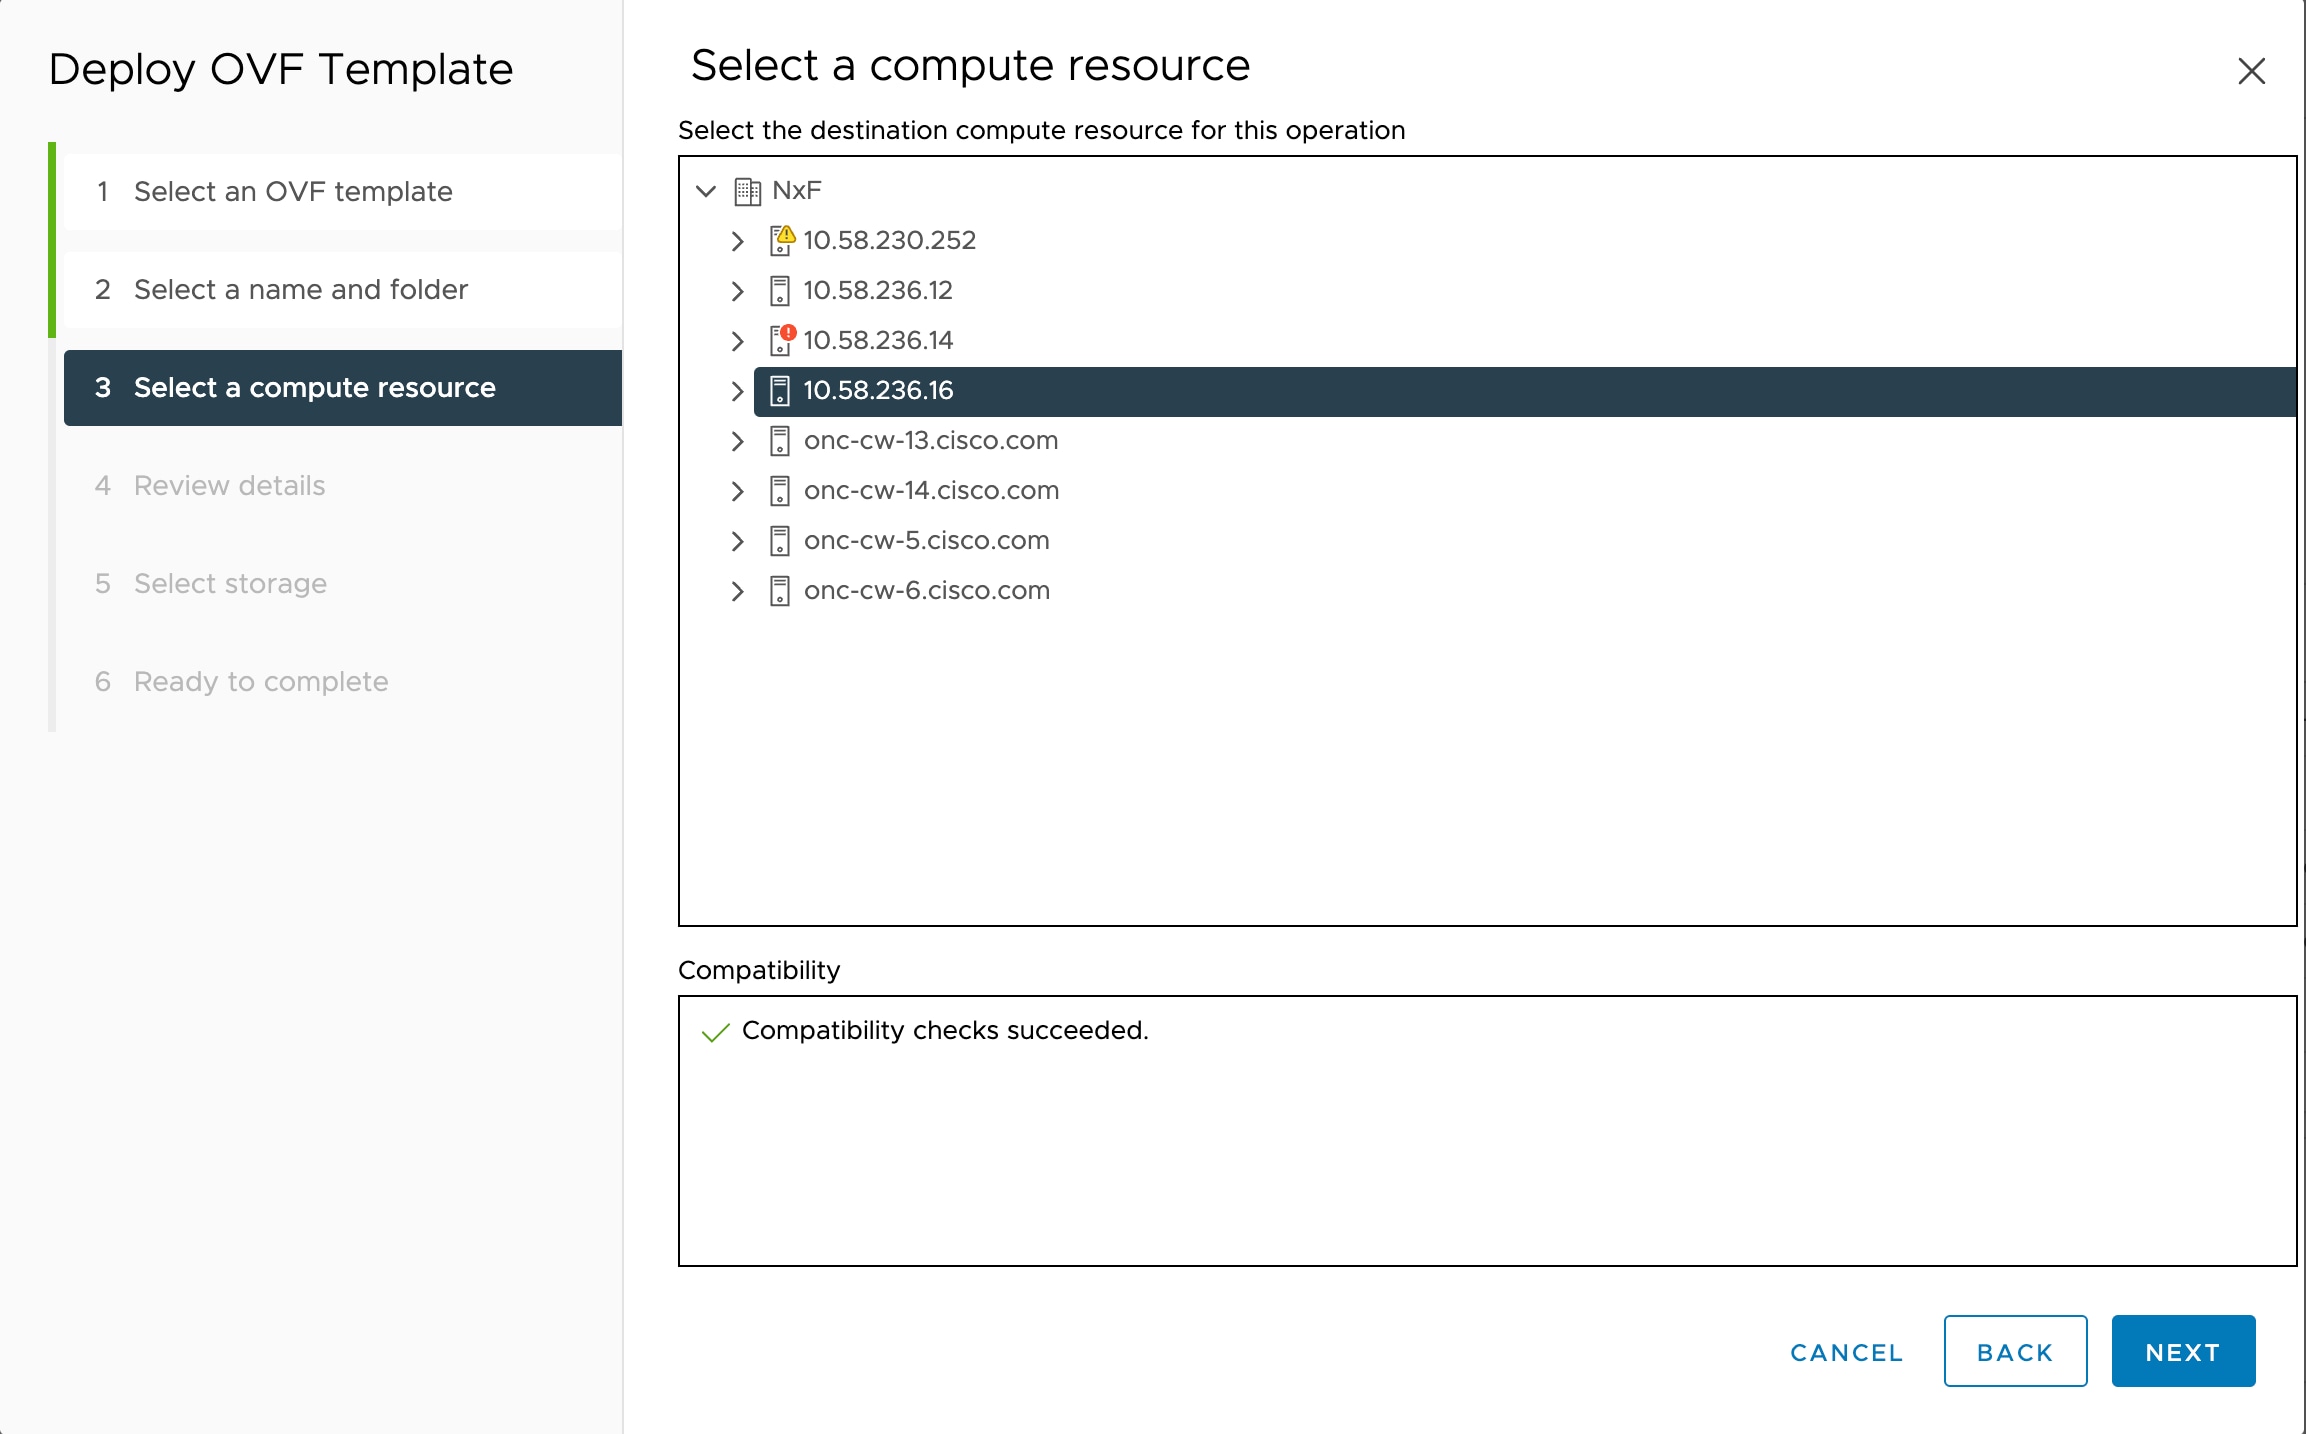The width and height of the screenshot is (2306, 1434).
Task: Click the CANCEL button
Action: pyautogui.click(x=1846, y=1352)
